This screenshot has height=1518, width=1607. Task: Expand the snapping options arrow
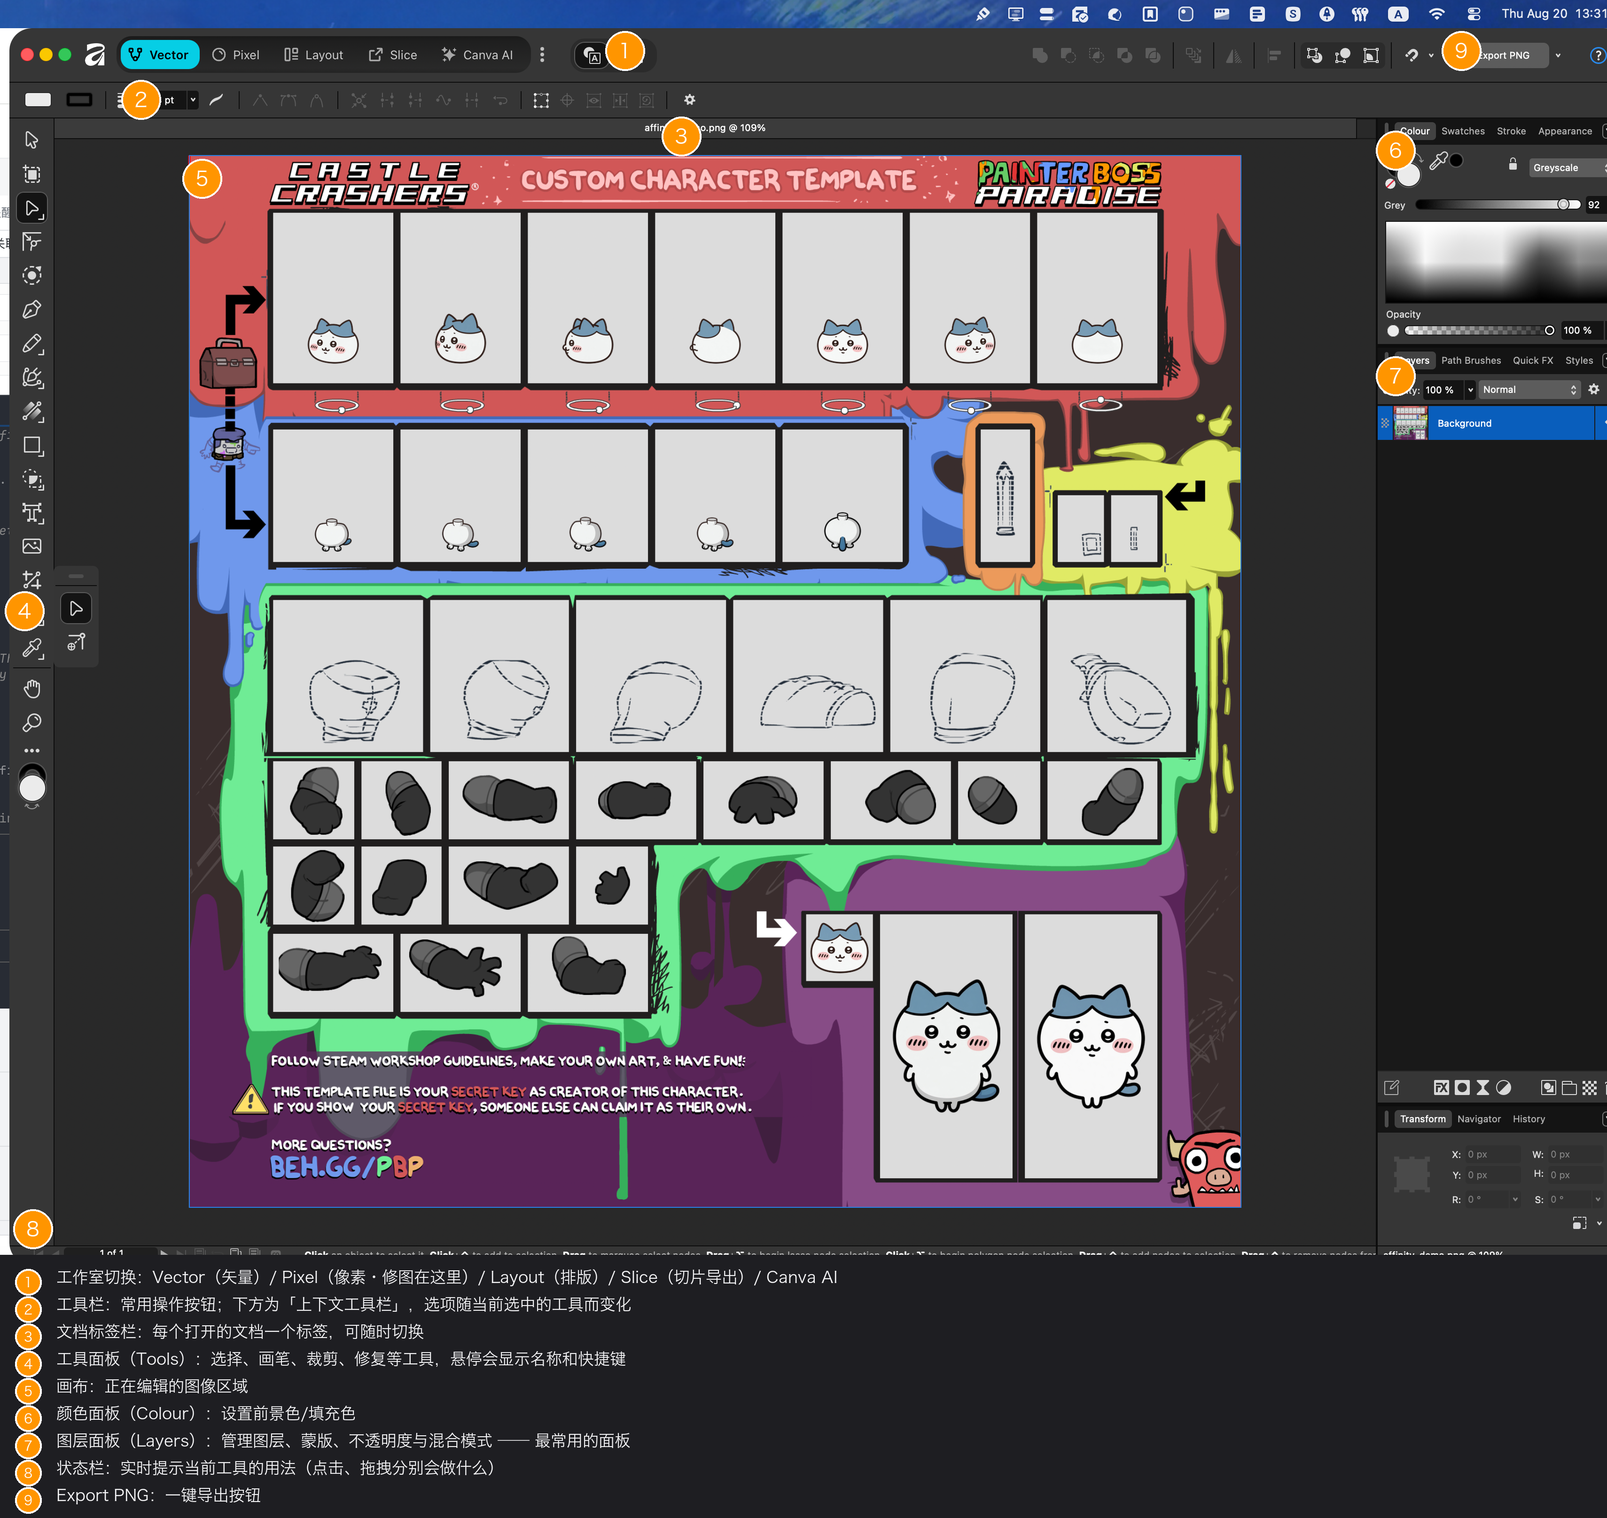click(1431, 56)
